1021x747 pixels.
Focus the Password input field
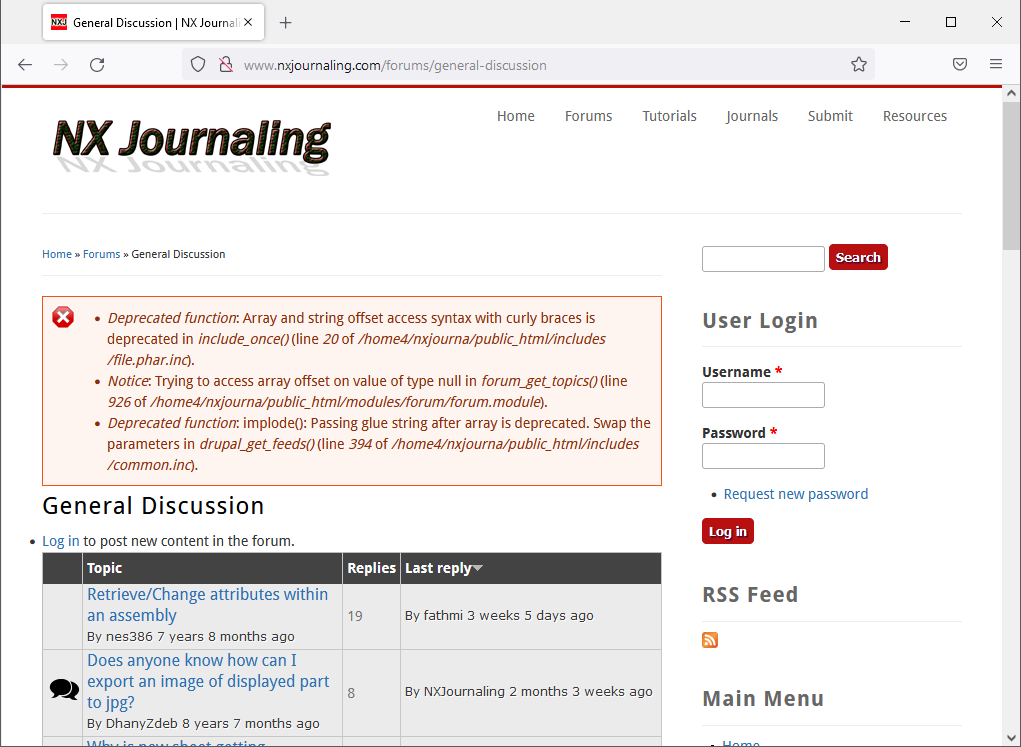pyautogui.click(x=763, y=456)
